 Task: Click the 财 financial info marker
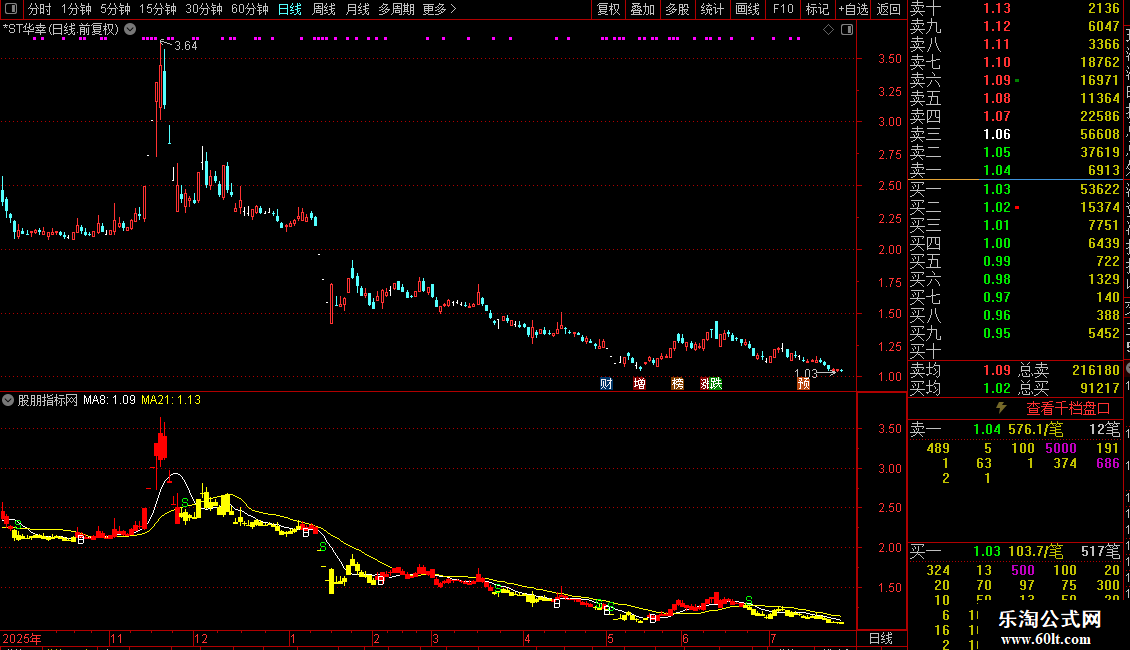606,383
